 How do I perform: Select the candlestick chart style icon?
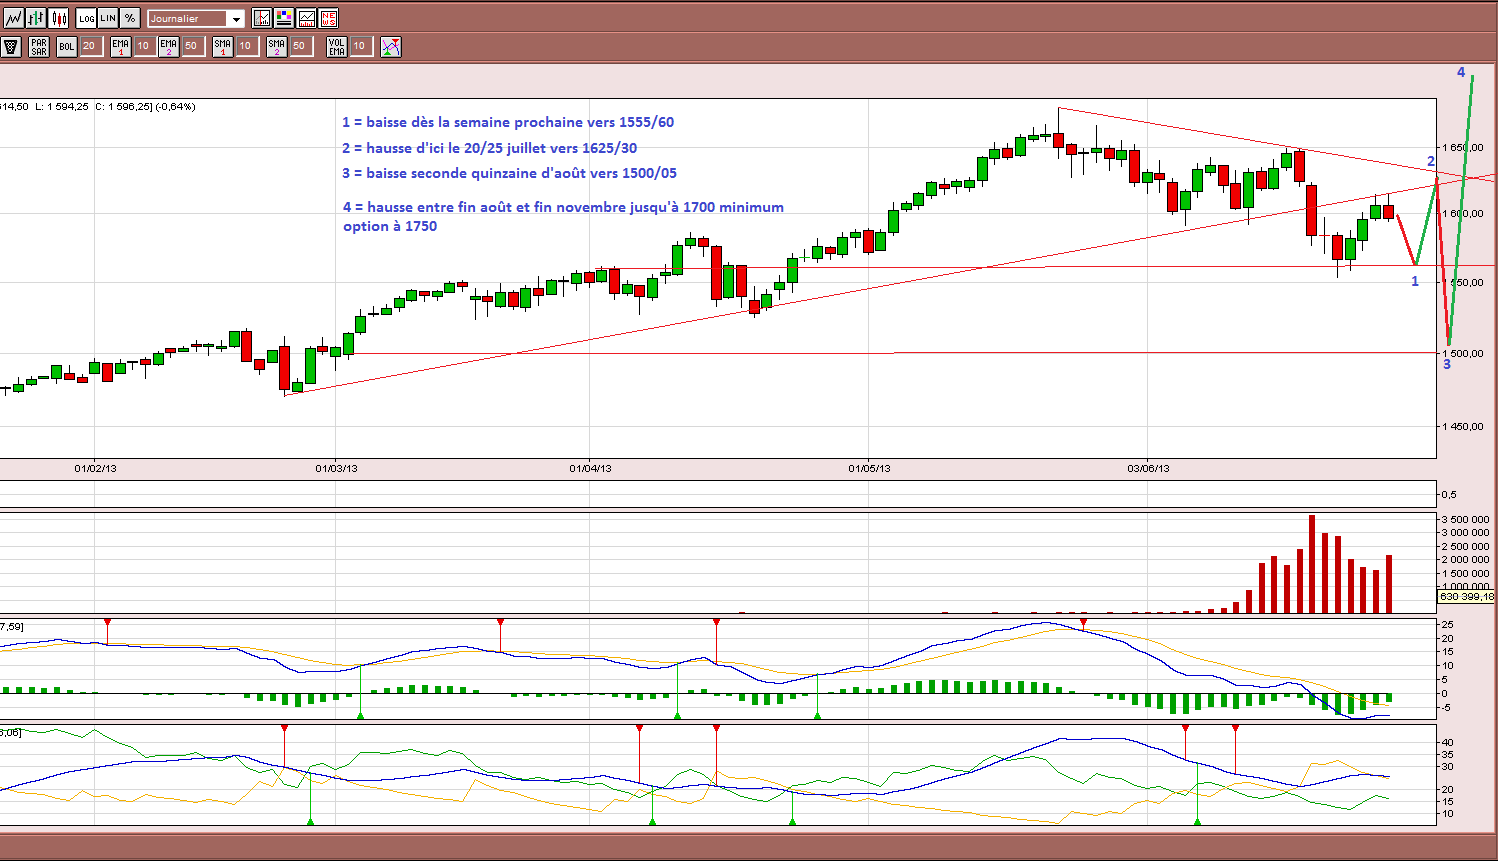pyautogui.click(x=59, y=18)
